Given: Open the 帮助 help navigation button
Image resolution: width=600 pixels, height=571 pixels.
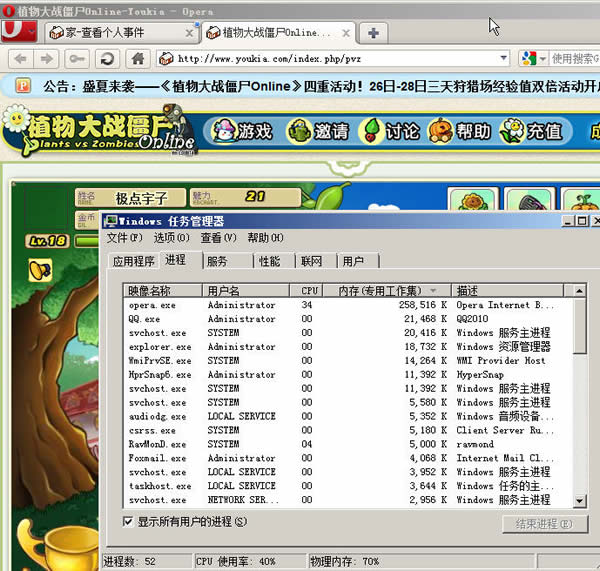Looking at the screenshot, I should pos(460,131).
